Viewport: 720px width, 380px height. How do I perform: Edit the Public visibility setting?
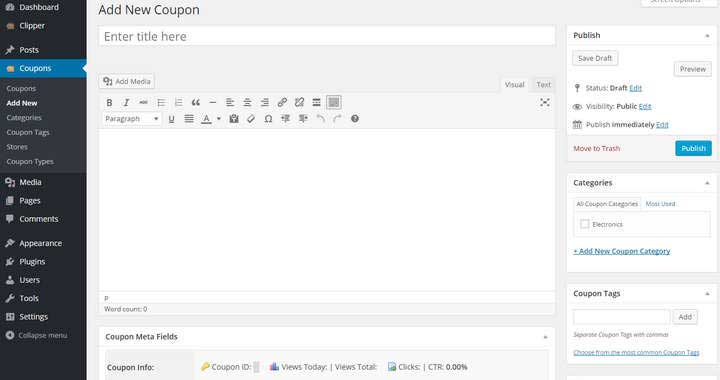(645, 106)
